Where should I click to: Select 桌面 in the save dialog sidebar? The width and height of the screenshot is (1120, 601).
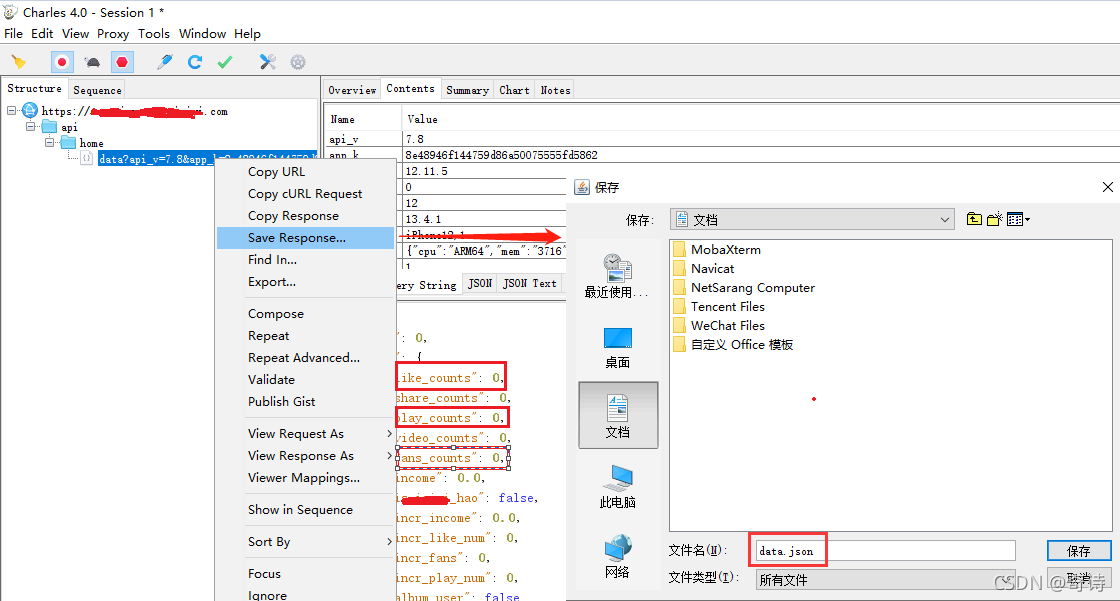tap(618, 347)
